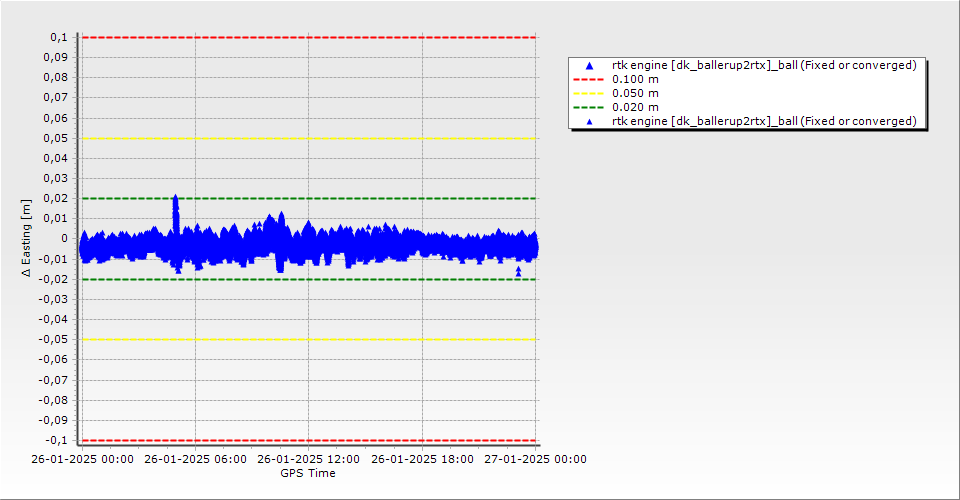Click the 0 y-axis label

point(65,239)
